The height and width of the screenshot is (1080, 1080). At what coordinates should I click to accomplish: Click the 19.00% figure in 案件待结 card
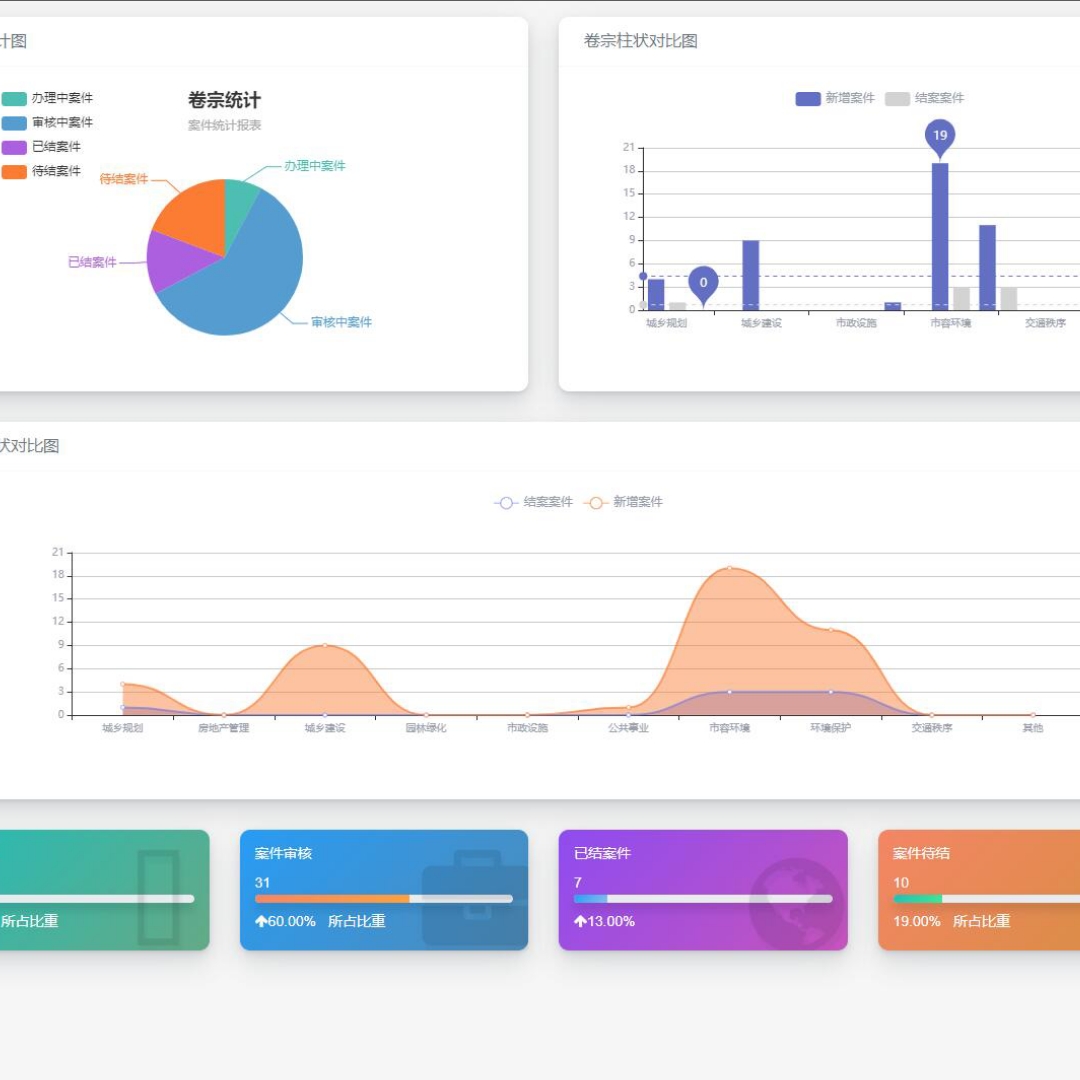917,922
